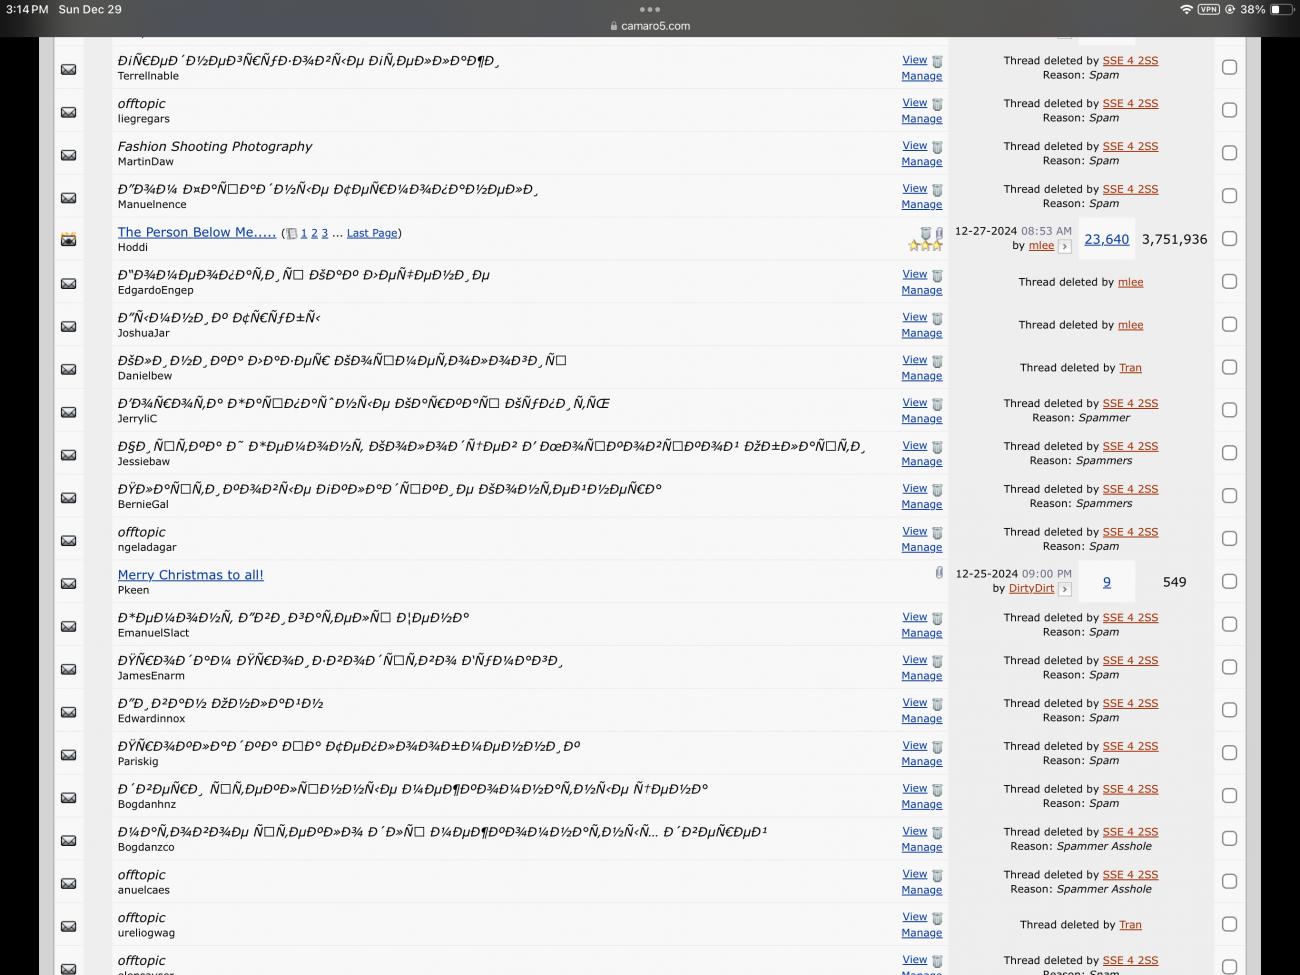Select the checkbox for Merry Christmas to all thread

1229,582
